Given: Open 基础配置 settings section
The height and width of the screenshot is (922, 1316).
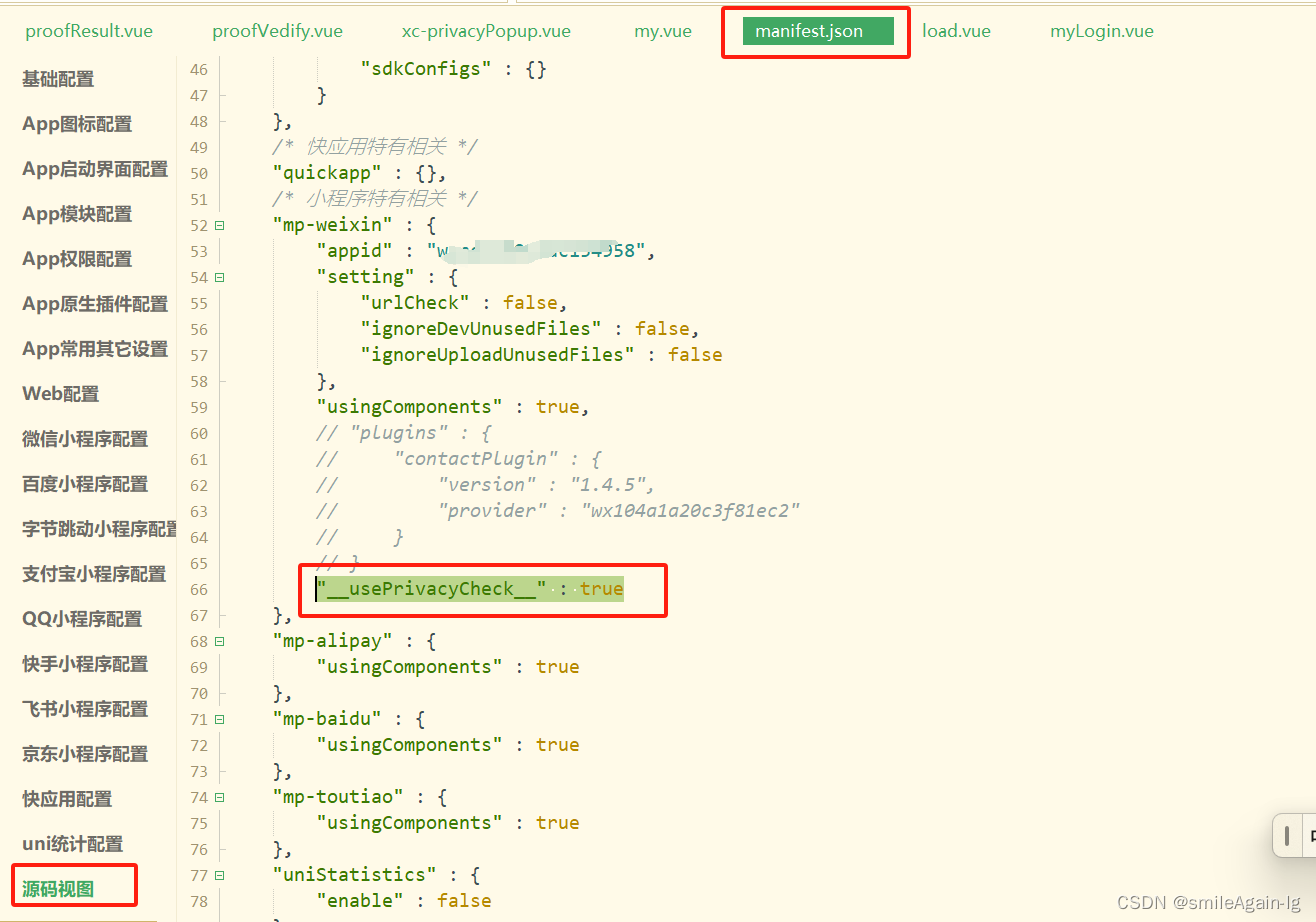Looking at the screenshot, I should 58,79.
